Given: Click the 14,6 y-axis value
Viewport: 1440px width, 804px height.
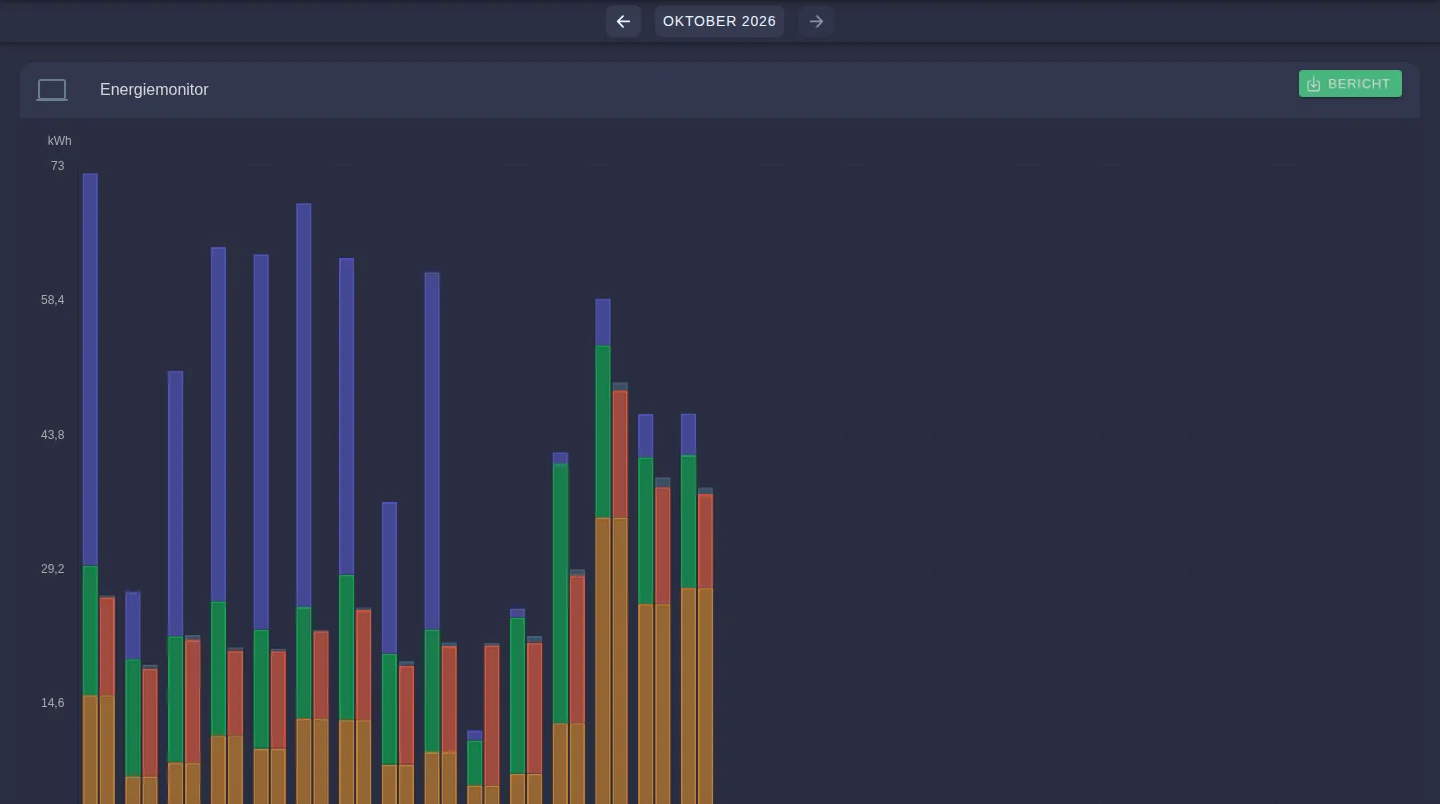Looking at the screenshot, I should click(53, 703).
